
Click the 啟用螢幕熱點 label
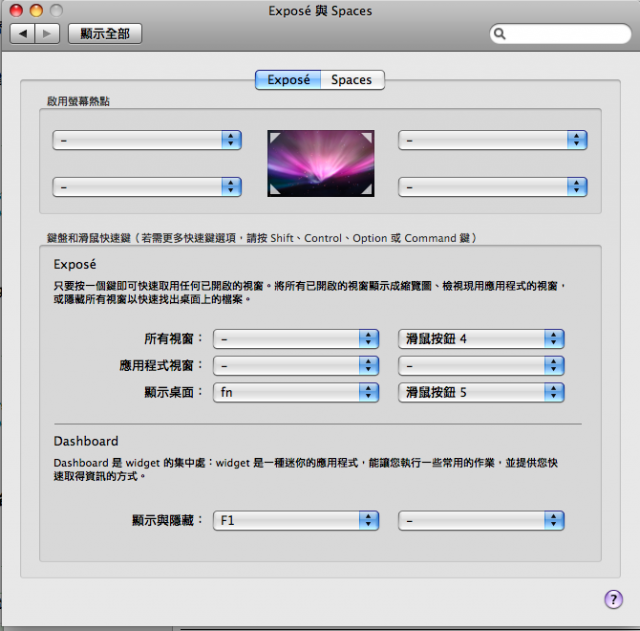78,101
